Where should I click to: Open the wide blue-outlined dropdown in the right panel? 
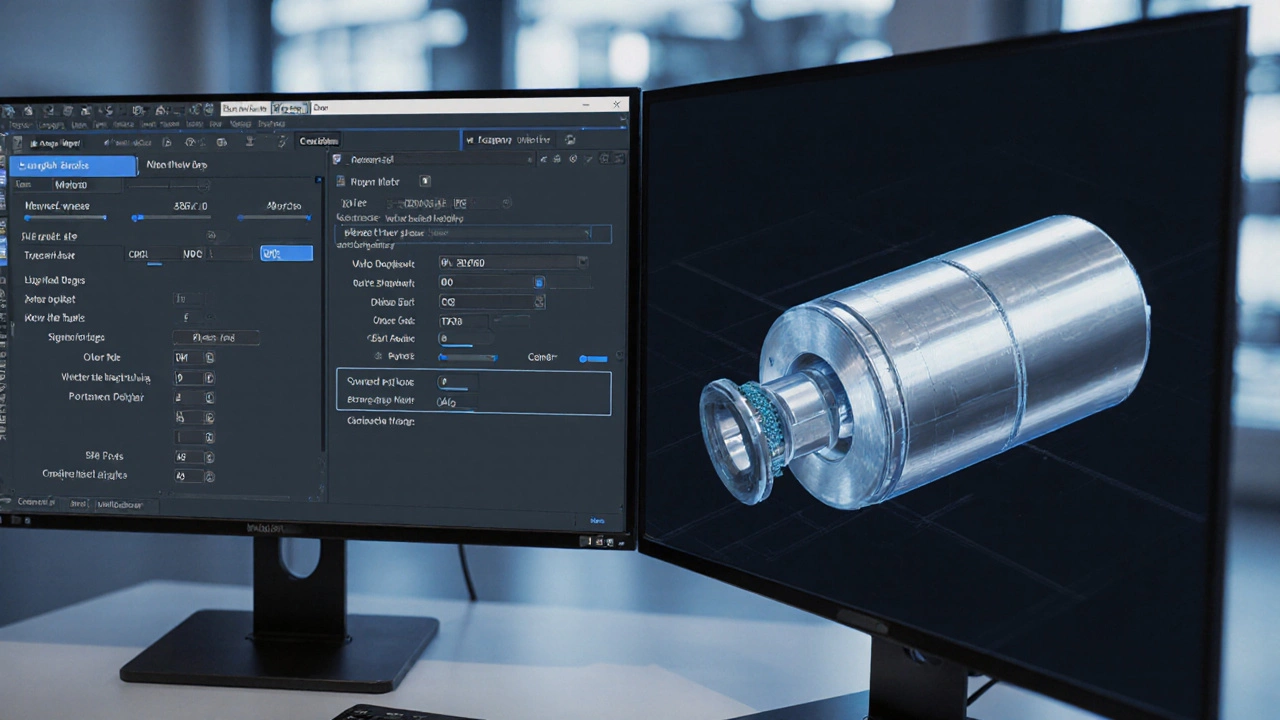(472, 233)
